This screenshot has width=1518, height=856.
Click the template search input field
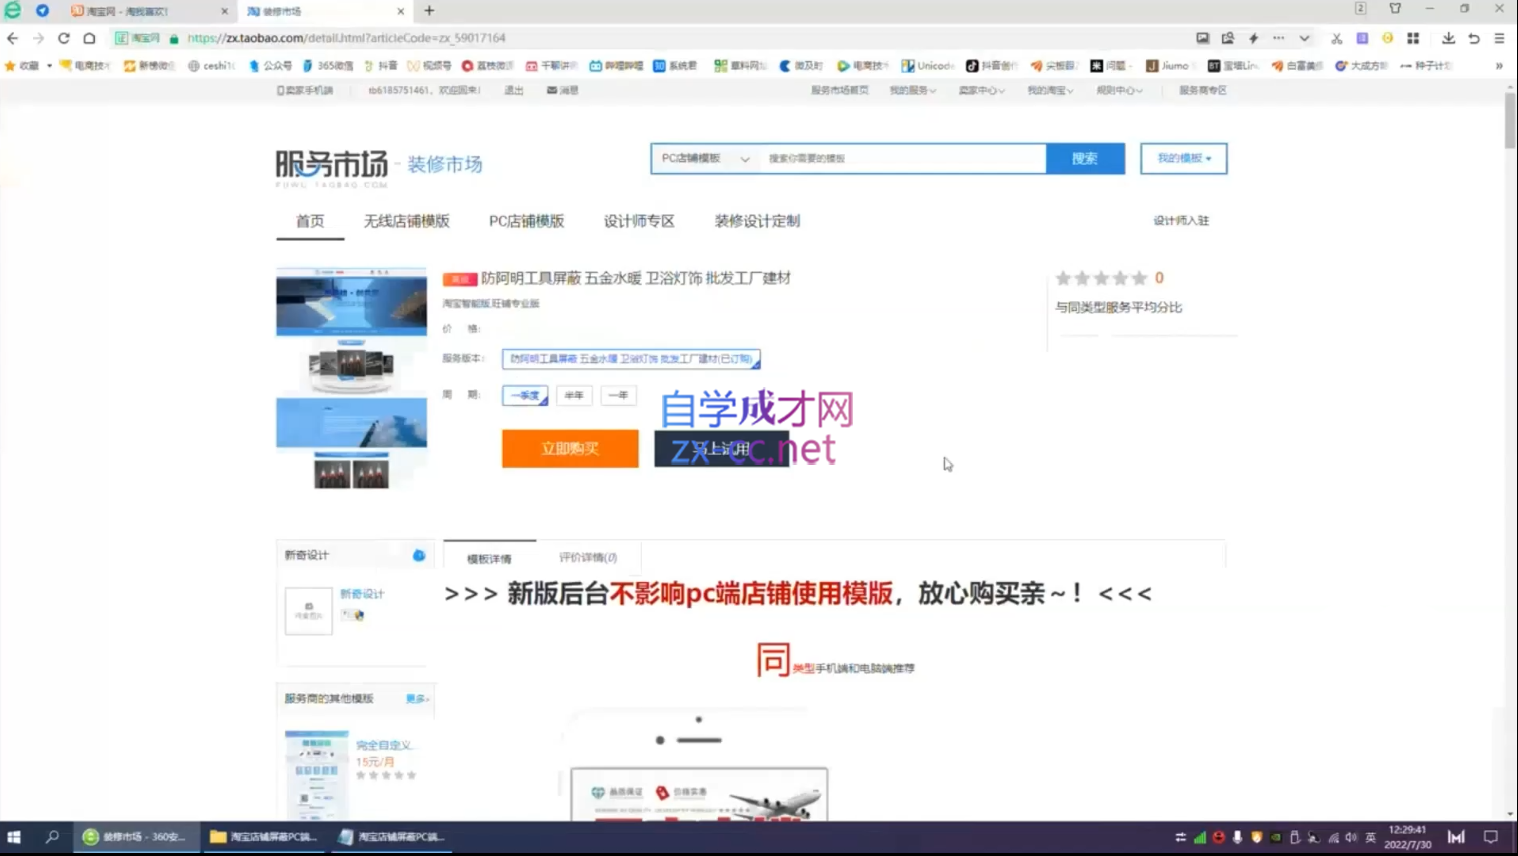click(x=903, y=158)
